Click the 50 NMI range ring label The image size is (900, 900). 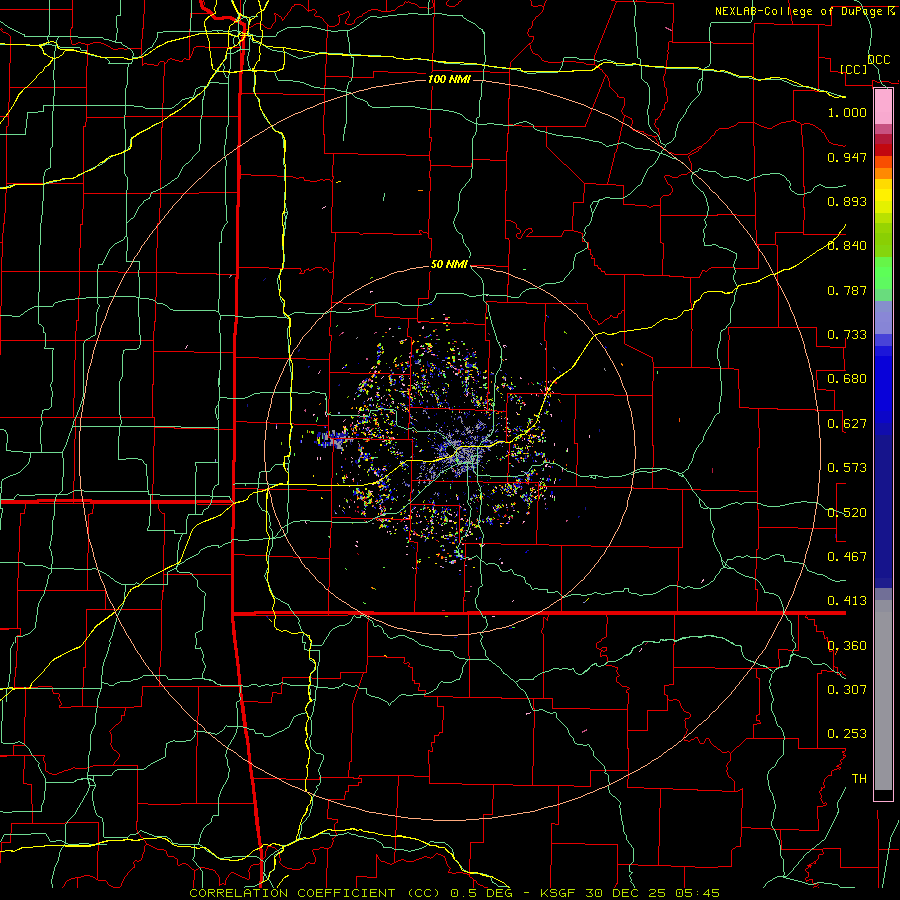(x=449, y=265)
